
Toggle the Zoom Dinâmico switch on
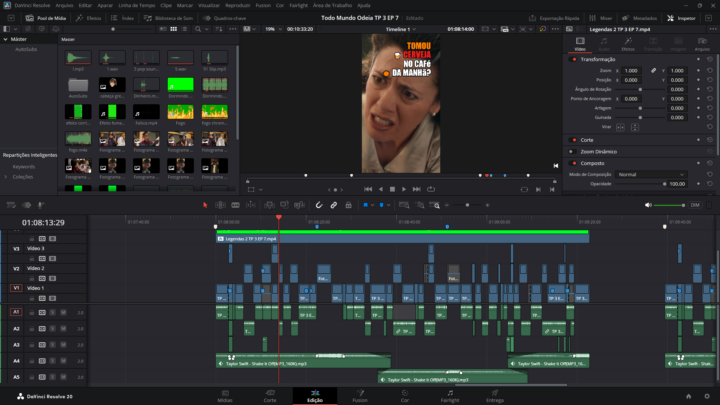click(574, 151)
